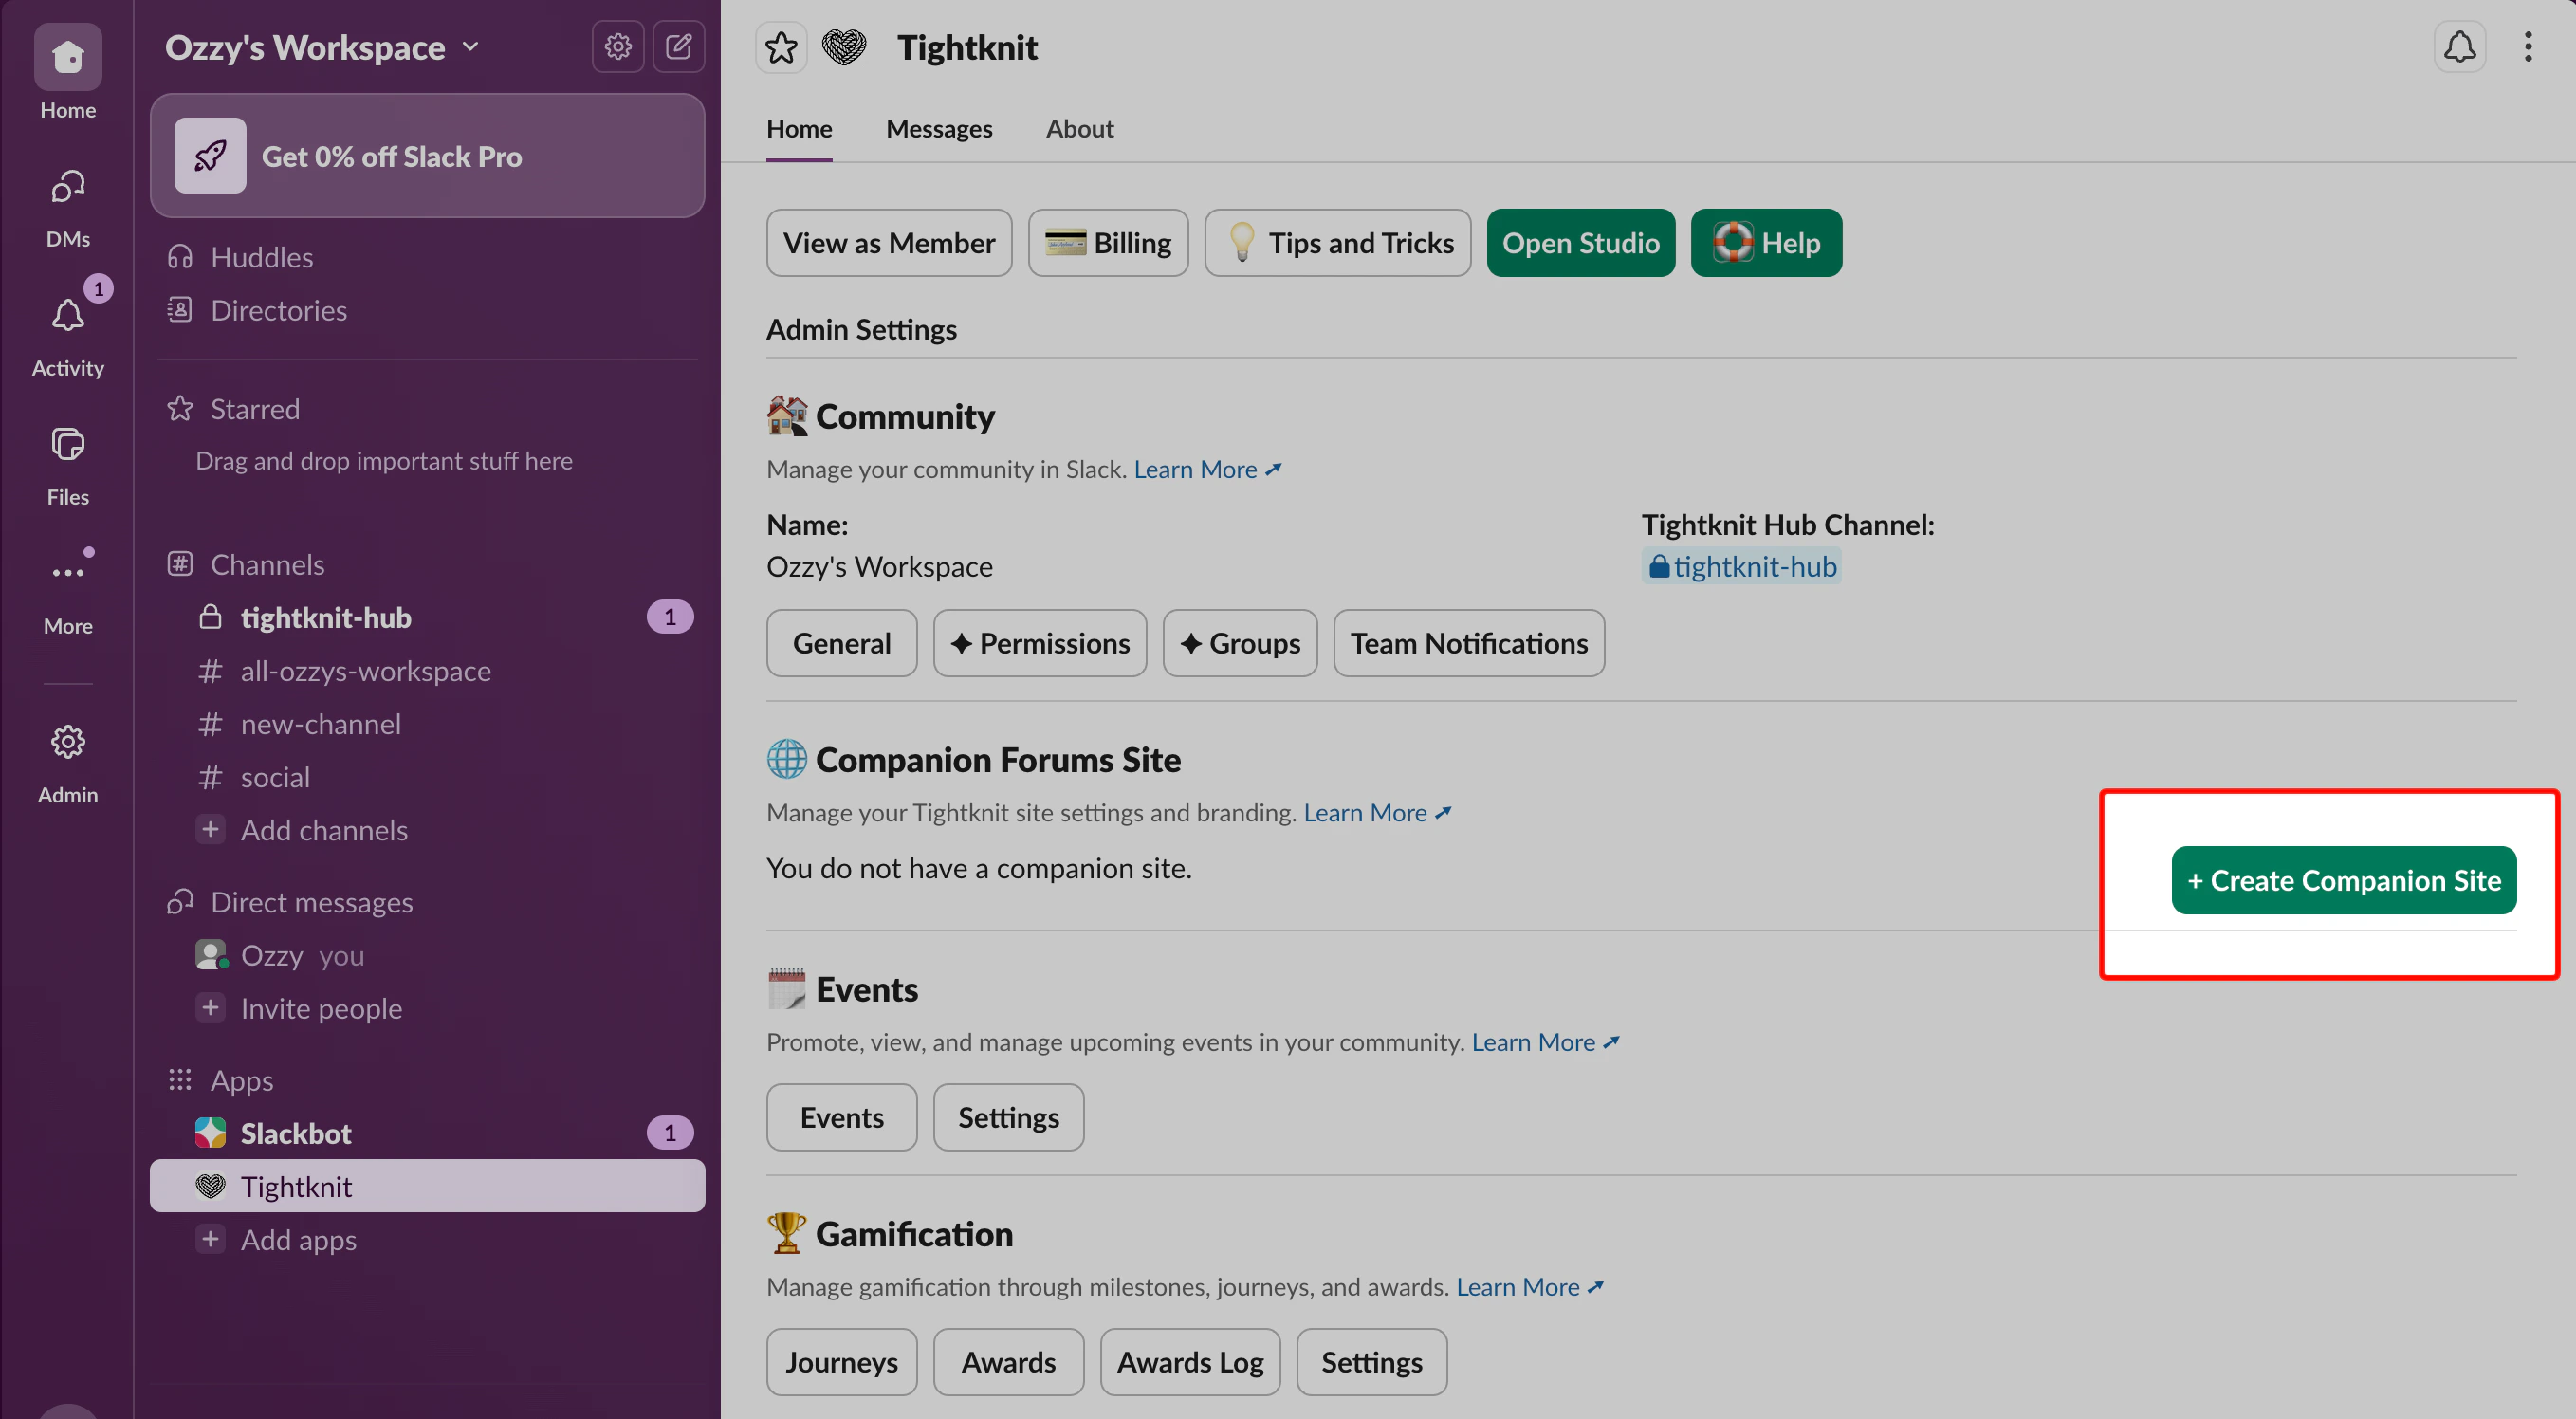This screenshot has width=2576, height=1419.
Task: Click the Create Companion Site button
Action: click(x=2344, y=880)
